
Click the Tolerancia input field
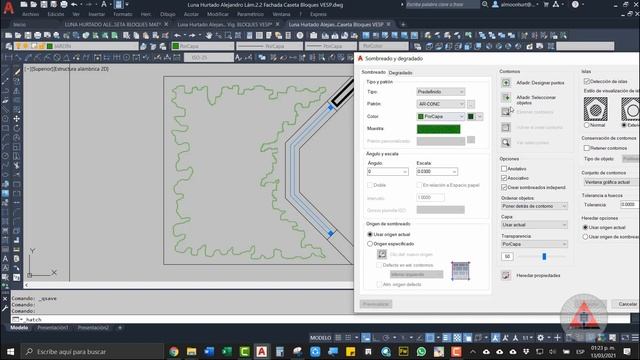629,204
